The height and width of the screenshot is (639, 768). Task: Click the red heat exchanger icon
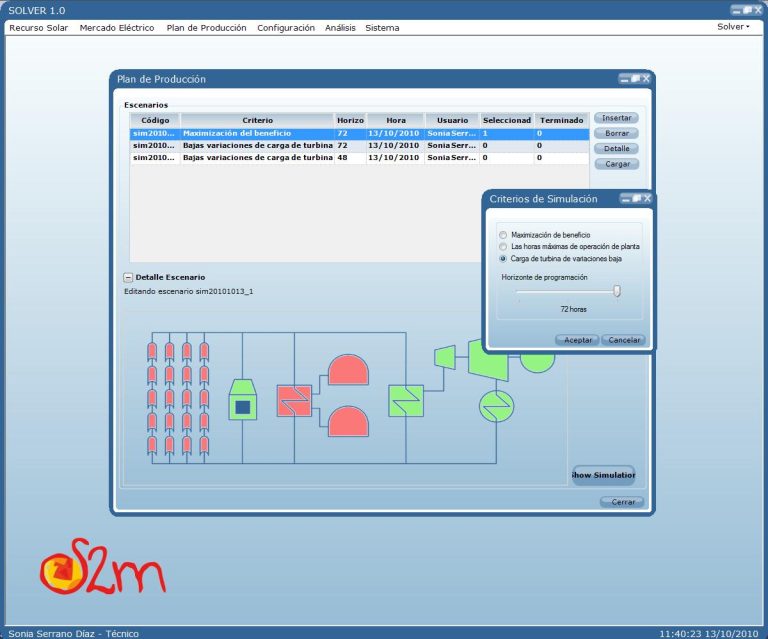(x=294, y=400)
